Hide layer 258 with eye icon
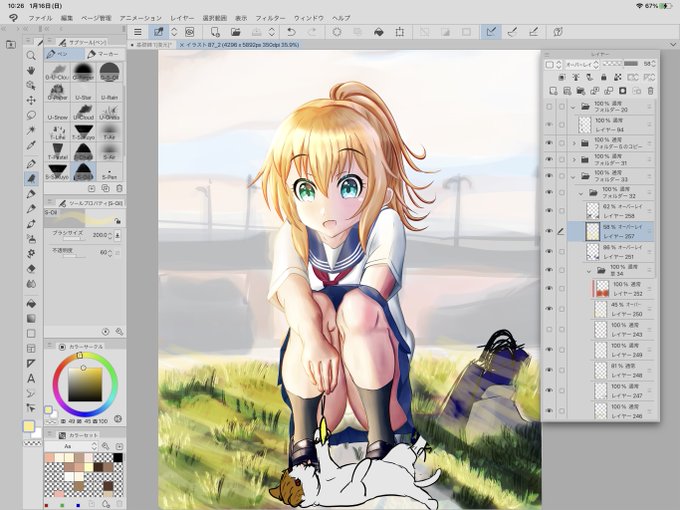 (549, 211)
